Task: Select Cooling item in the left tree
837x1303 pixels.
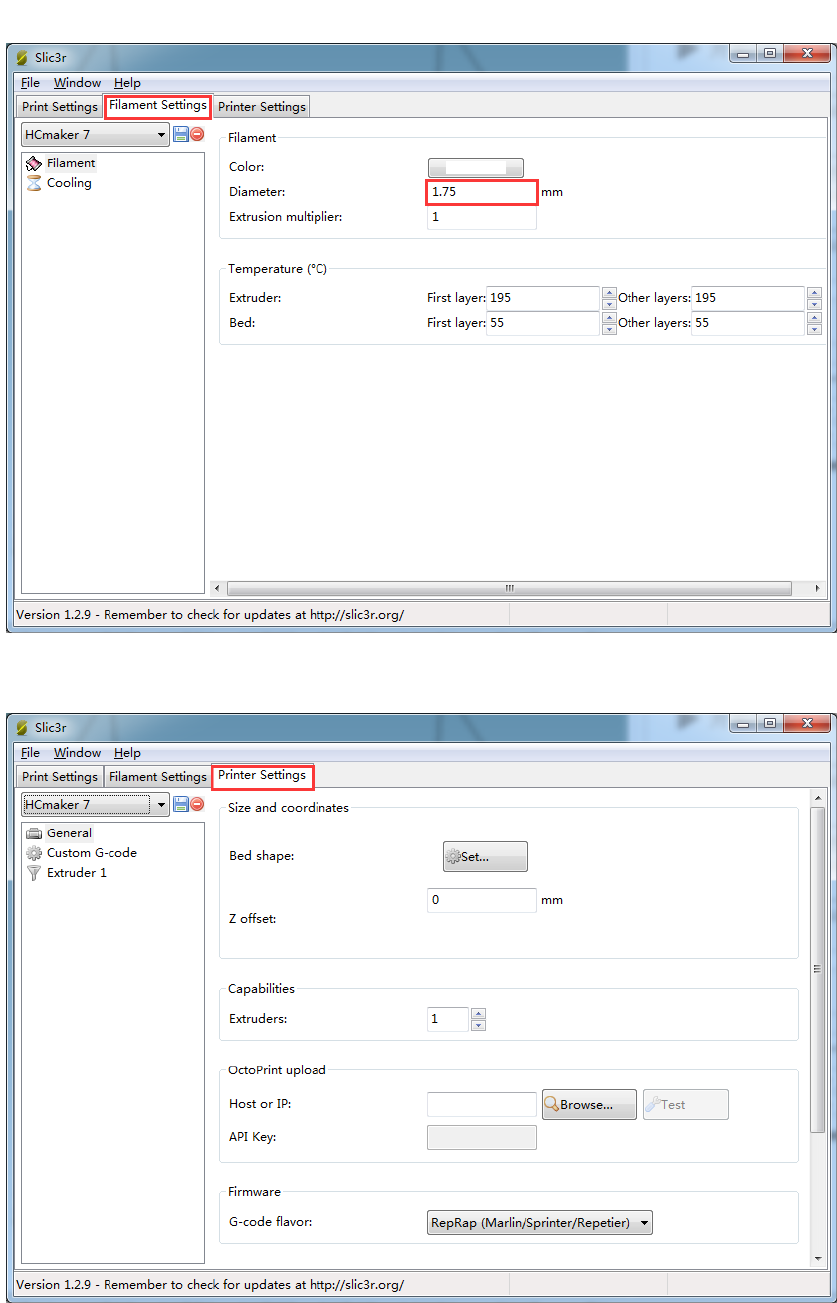Action: coord(59,183)
